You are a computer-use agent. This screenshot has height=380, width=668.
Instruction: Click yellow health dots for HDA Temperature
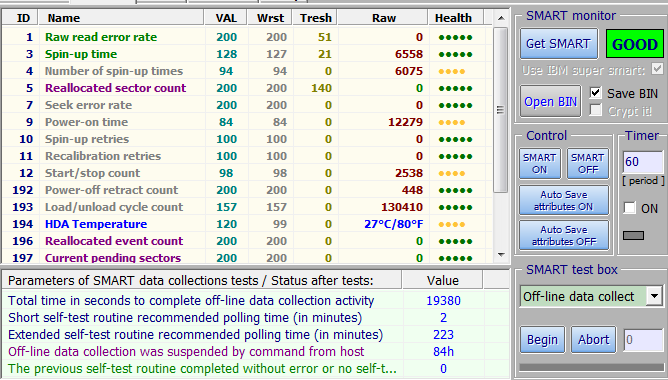(x=452, y=225)
